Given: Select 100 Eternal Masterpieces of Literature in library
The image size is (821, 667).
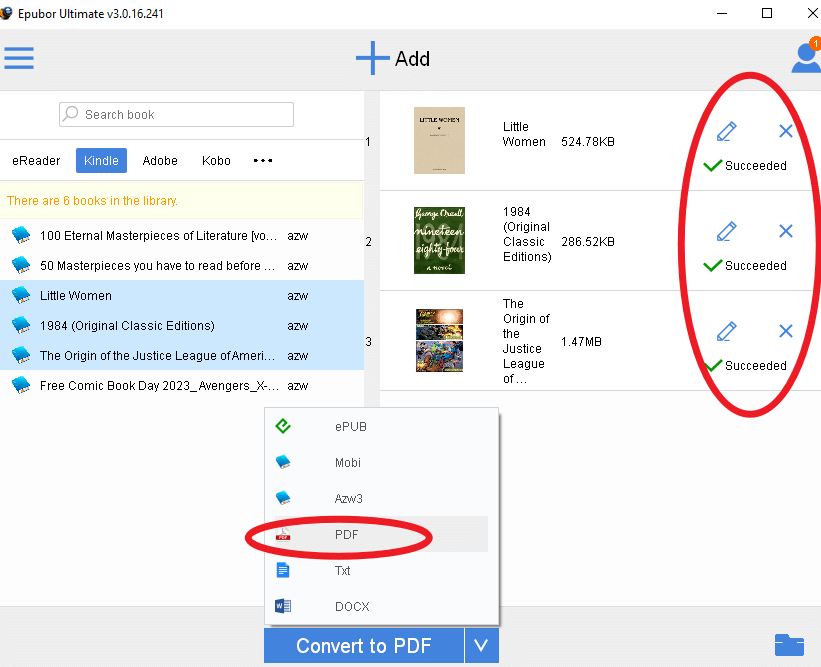Looking at the screenshot, I should (182, 236).
